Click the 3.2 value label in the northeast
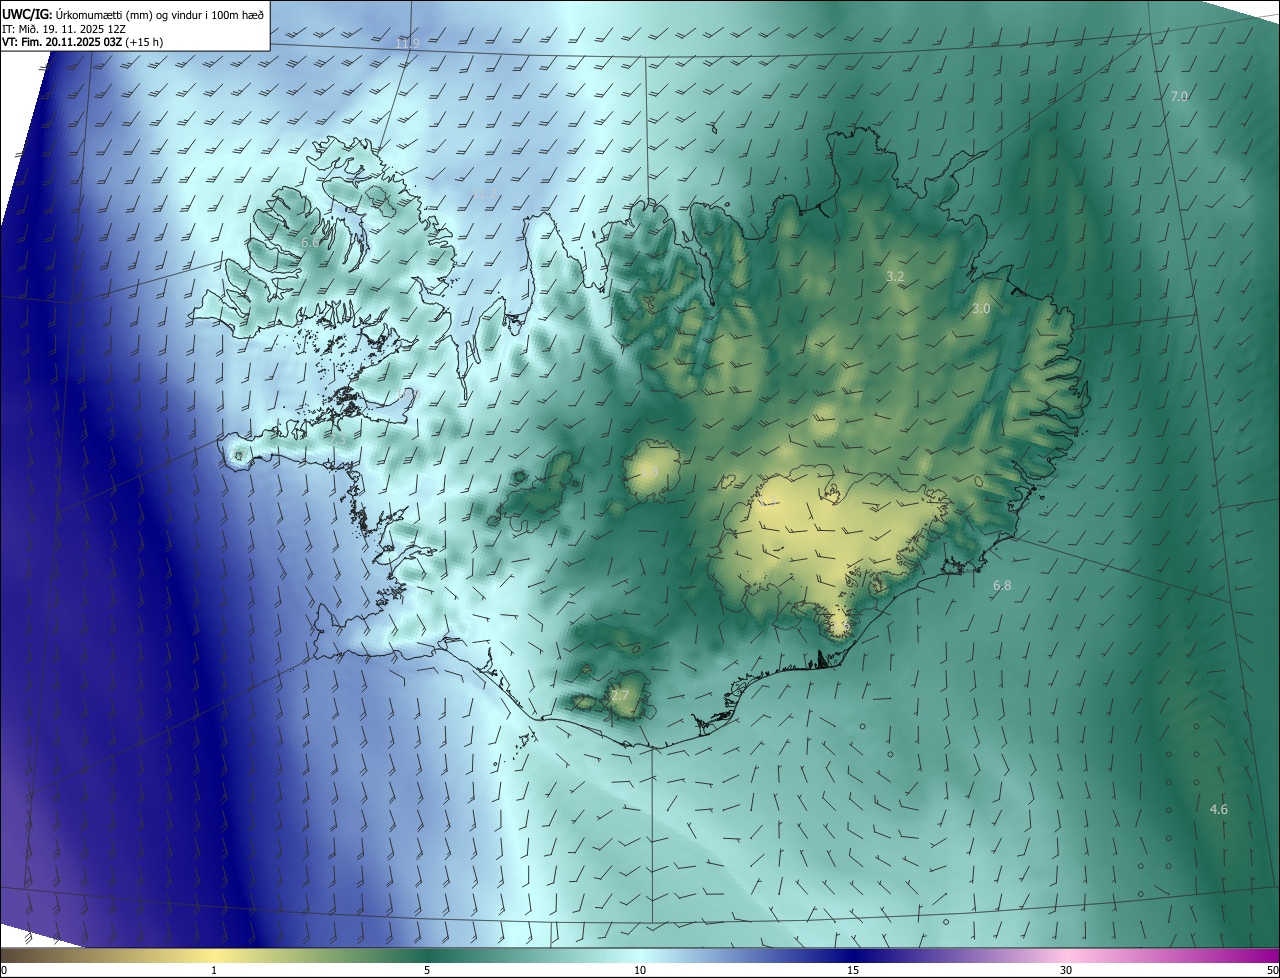Screen dimensions: 1280x978 click(895, 276)
